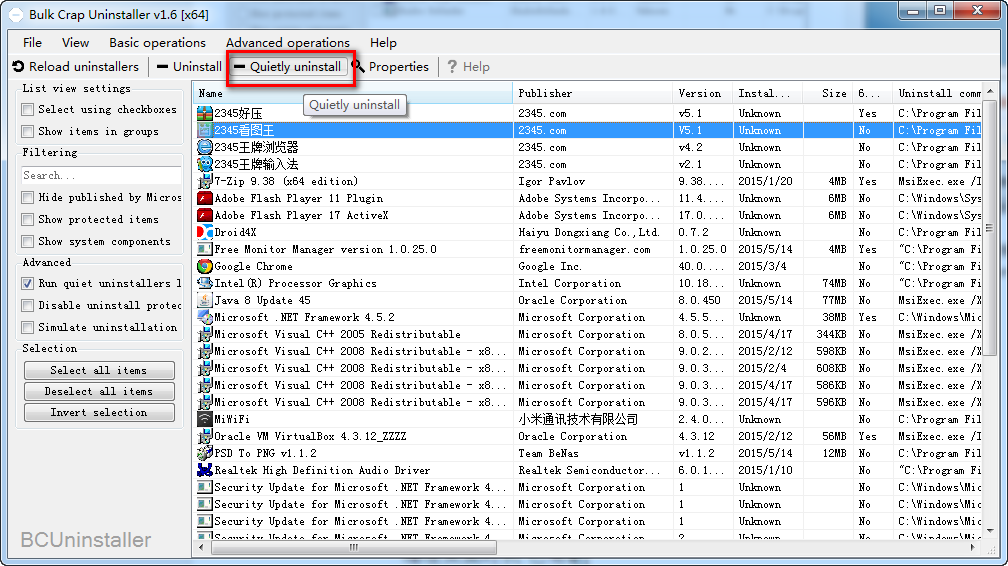The width and height of the screenshot is (1008, 566).
Task: Click the Realtek Audio Driver icon
Action: coord(204,470)
